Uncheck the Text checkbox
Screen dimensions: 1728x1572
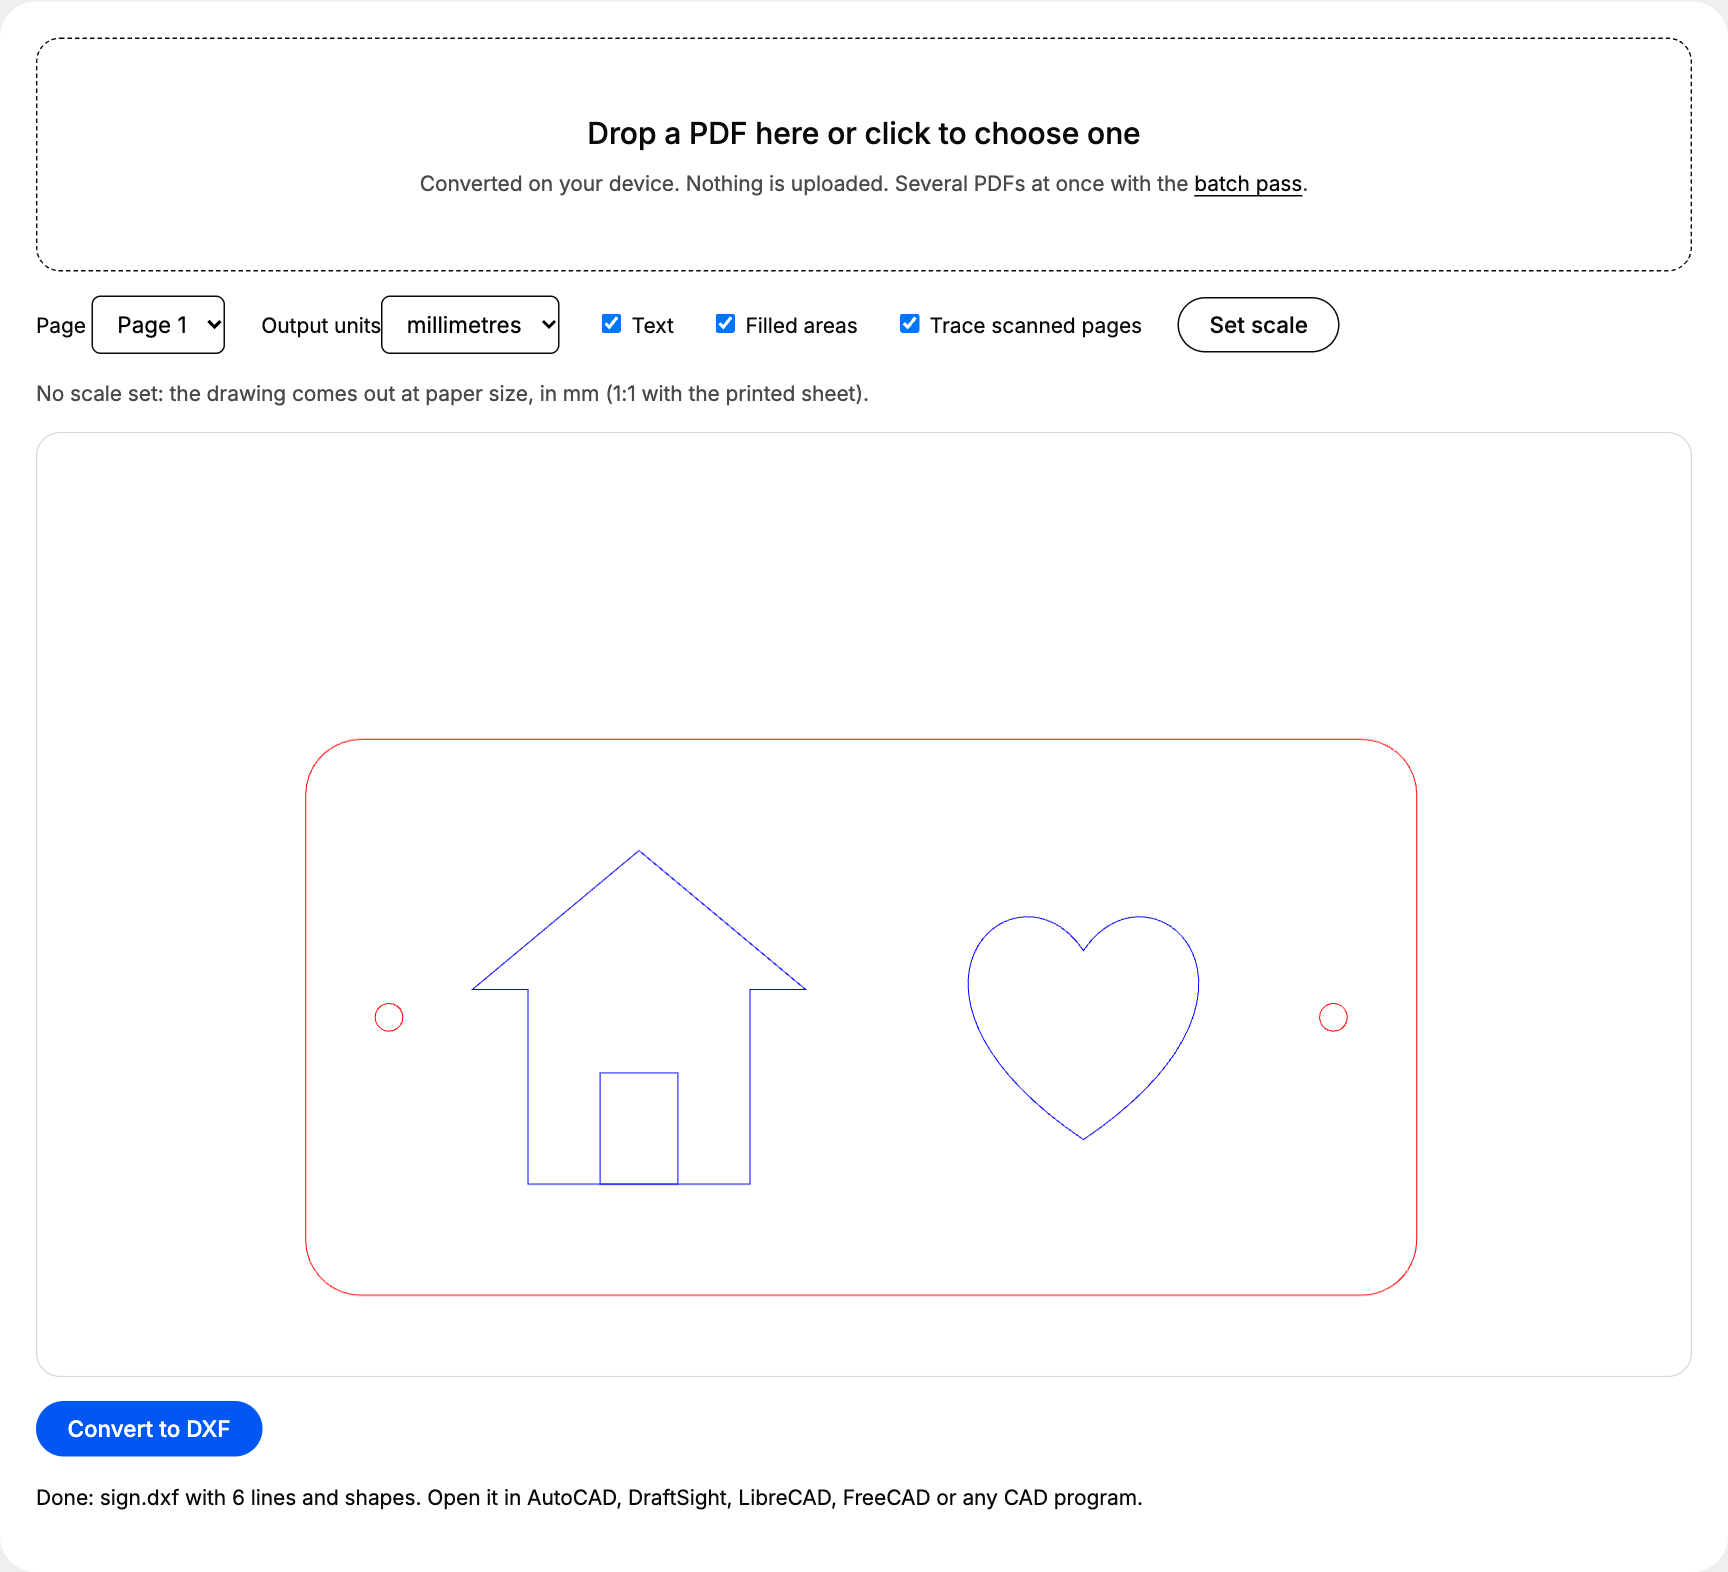click(611, 324)
